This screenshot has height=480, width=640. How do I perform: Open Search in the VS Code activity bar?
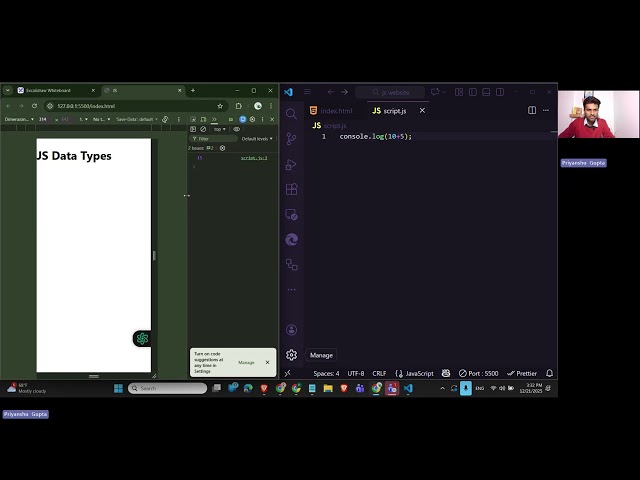[291, 113]
